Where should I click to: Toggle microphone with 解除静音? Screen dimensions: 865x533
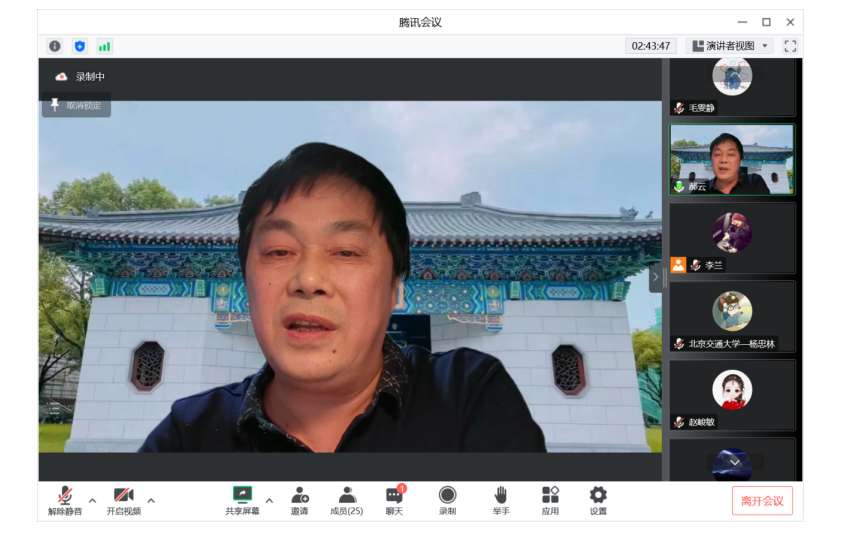pos(65,500)
